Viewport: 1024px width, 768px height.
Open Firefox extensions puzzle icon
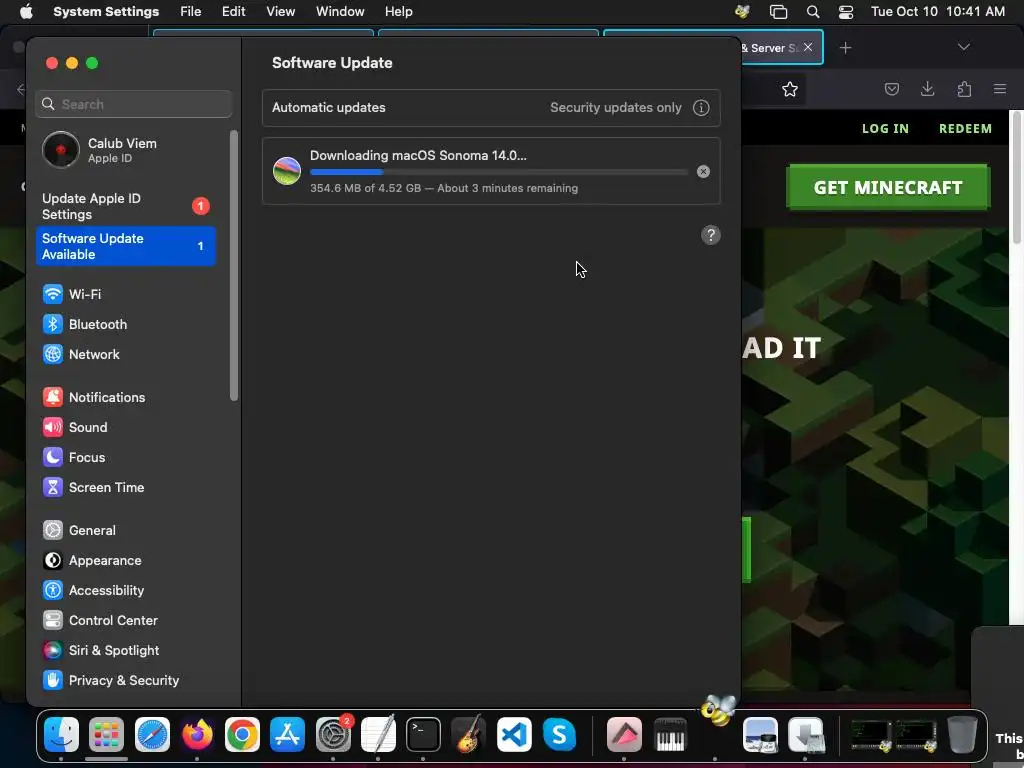964,89
